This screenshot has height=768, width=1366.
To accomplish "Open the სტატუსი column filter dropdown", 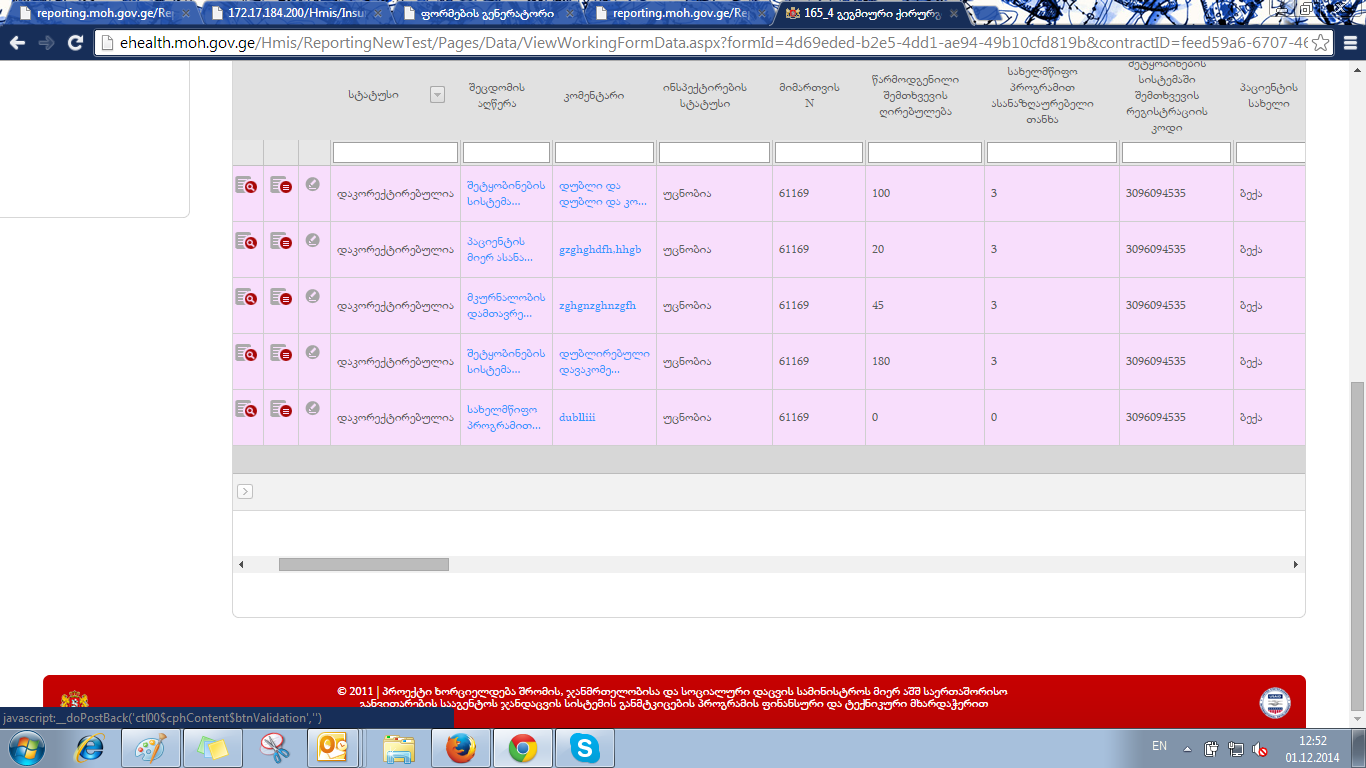I will 437,94.
